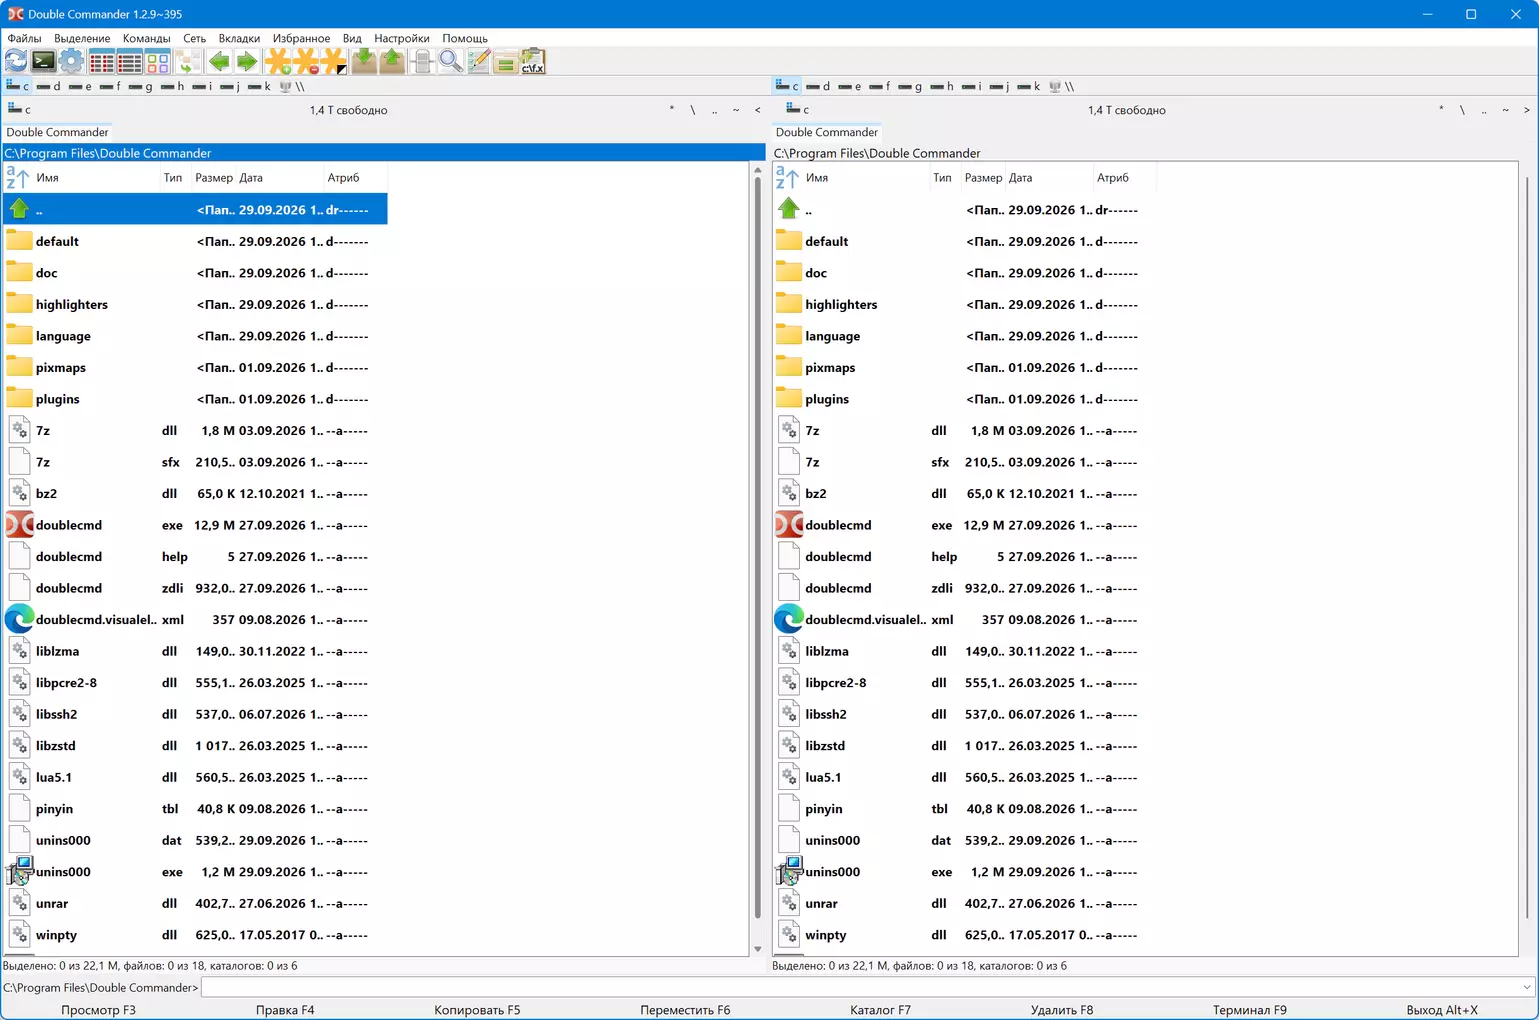Click the Refresh toolbar icon
Screen dimensions: 1539x1020
pos(16,62)
